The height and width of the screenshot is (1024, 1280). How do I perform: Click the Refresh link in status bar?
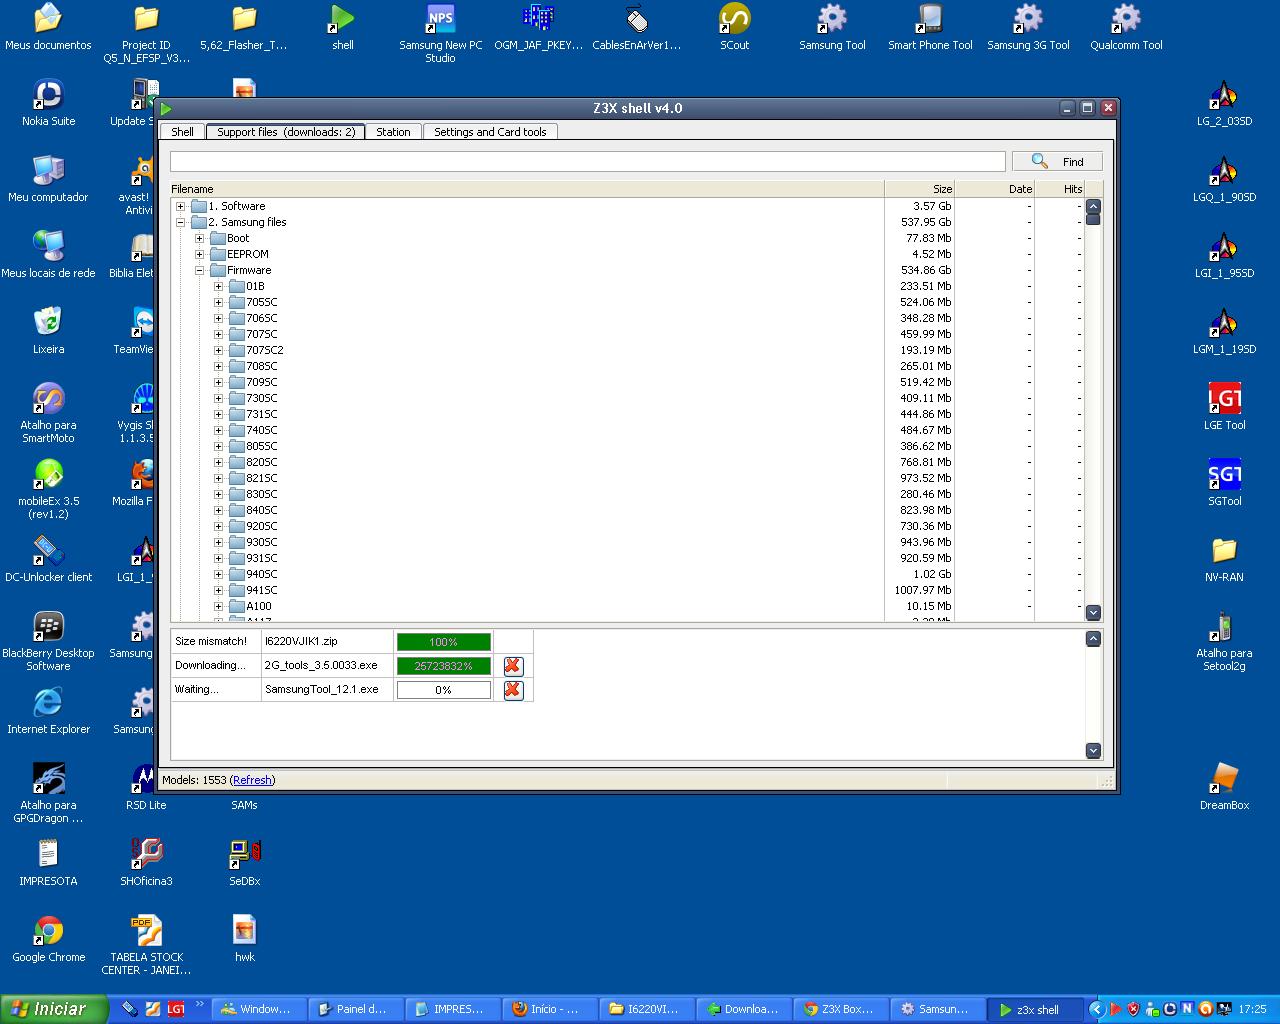pyautogui.click(x=252, y=780)
